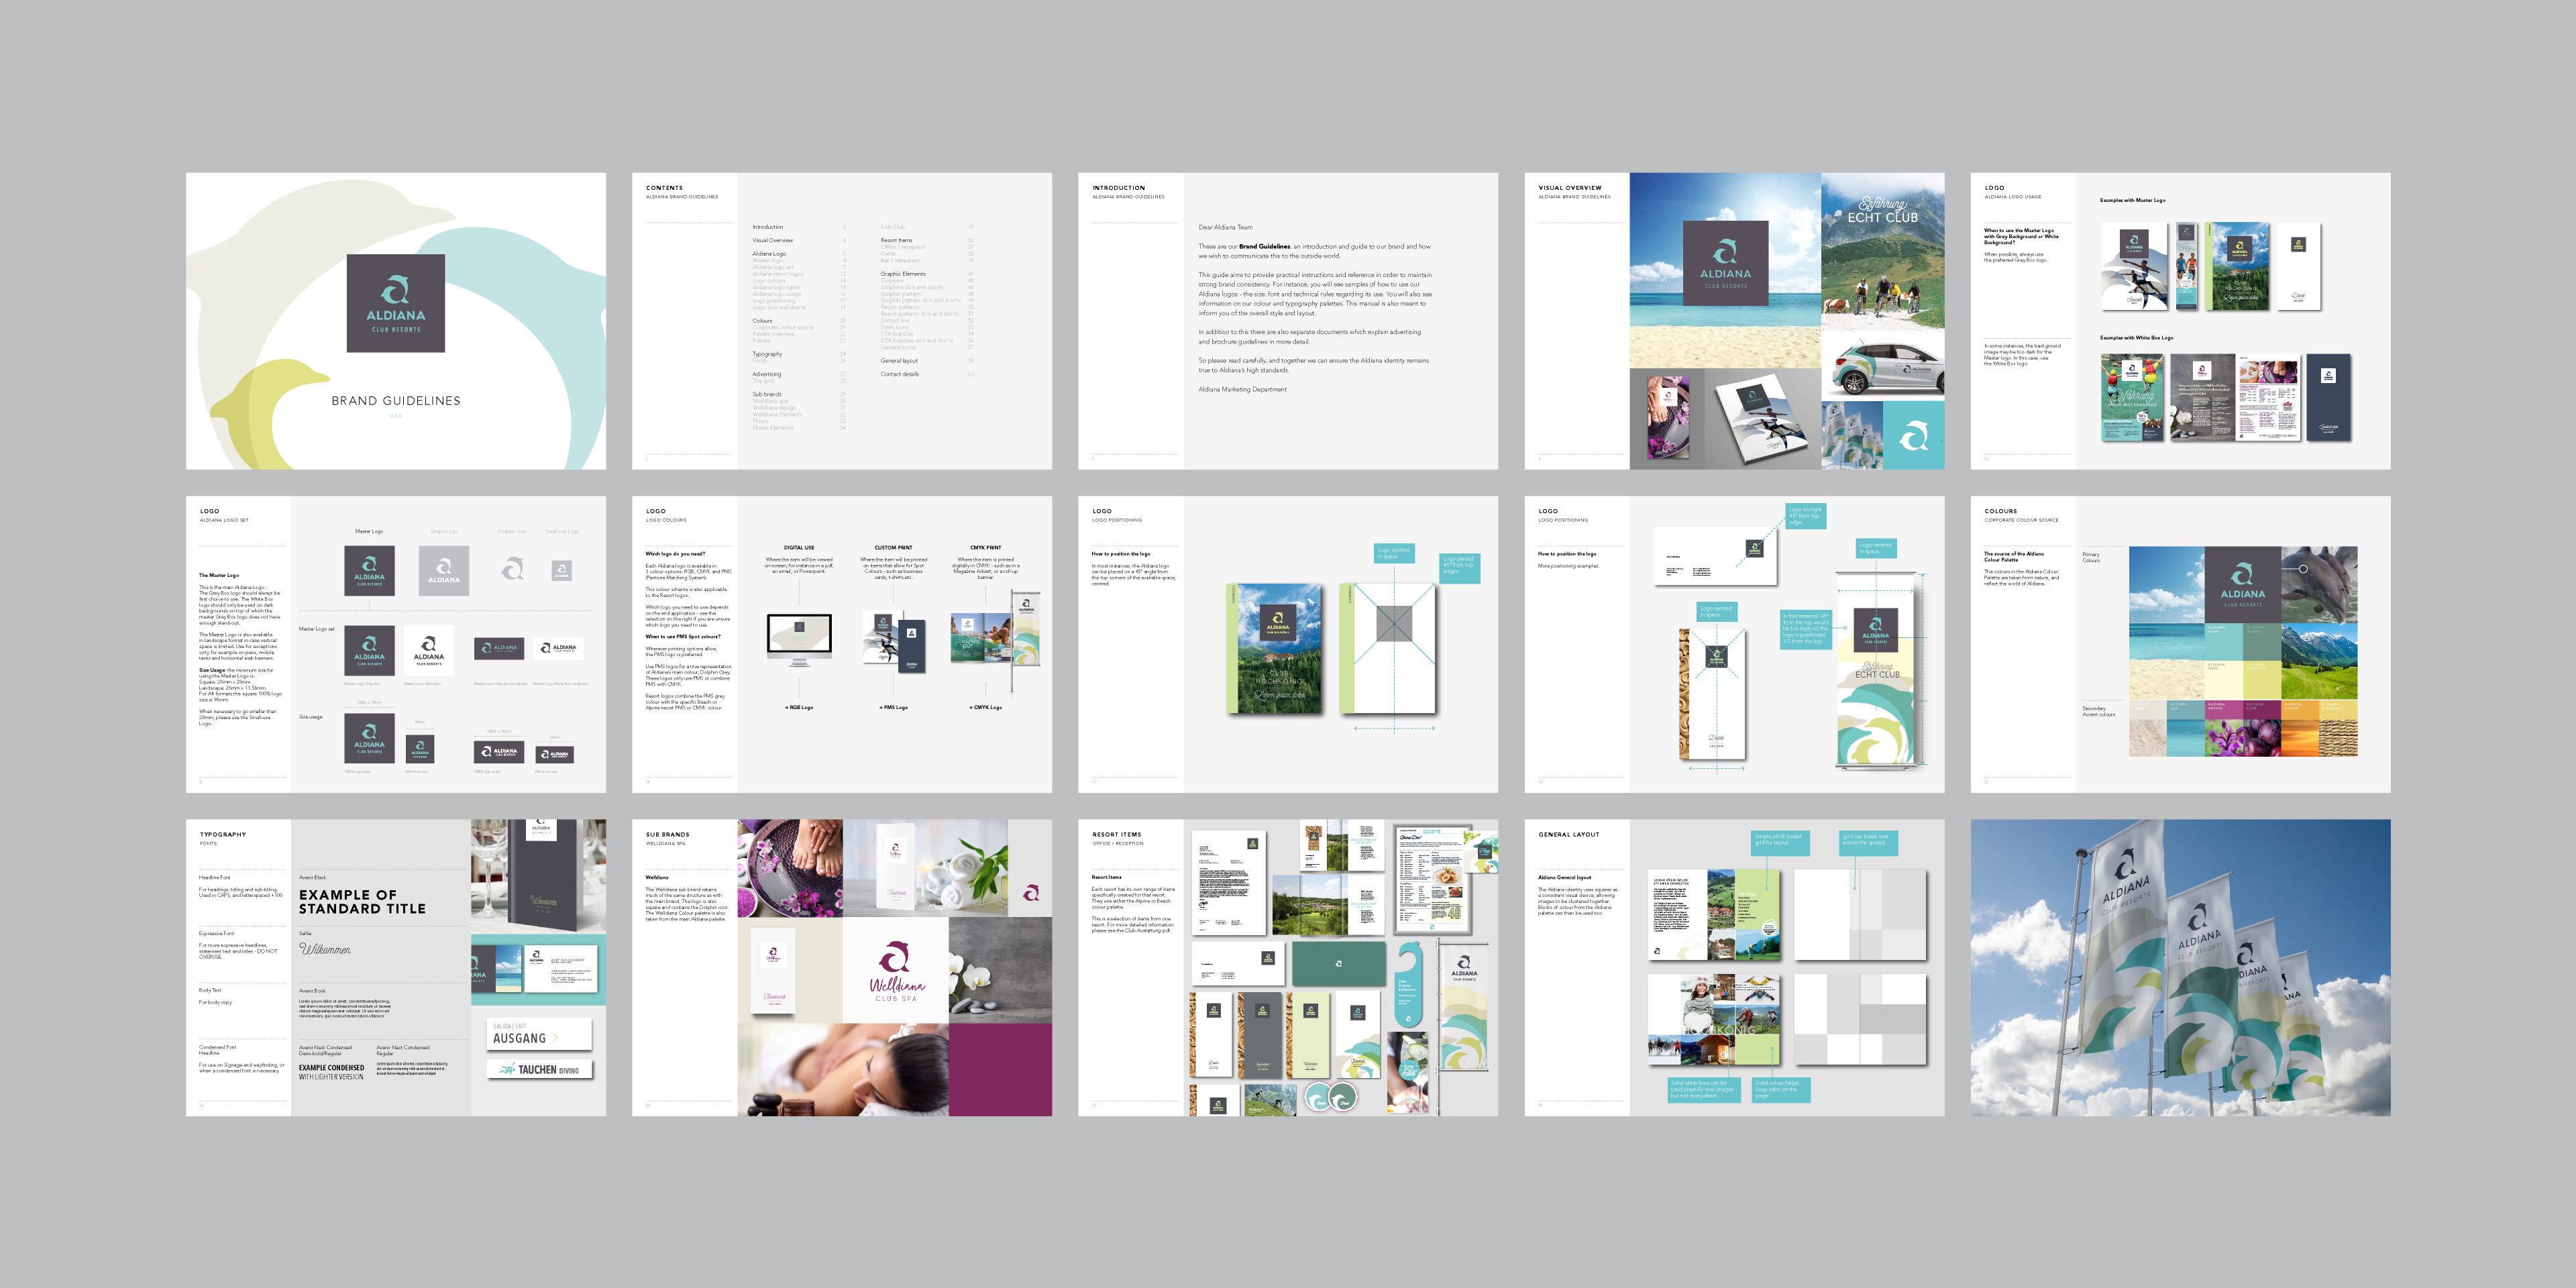Click the light grey Simple Logo box

443,571
